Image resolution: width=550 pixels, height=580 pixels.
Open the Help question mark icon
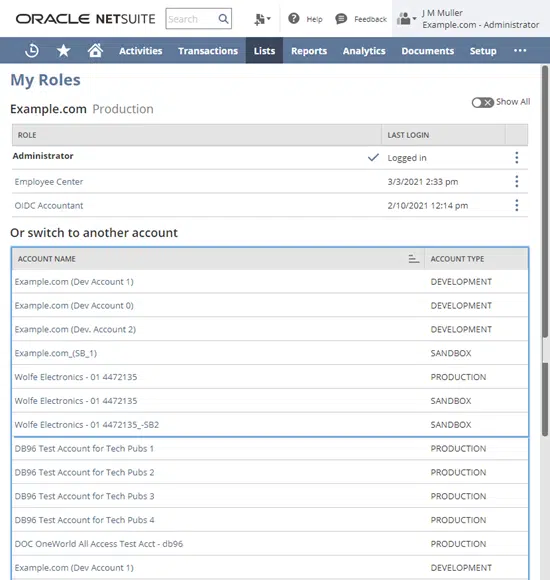pyautogui.click(x=294, y=18)
